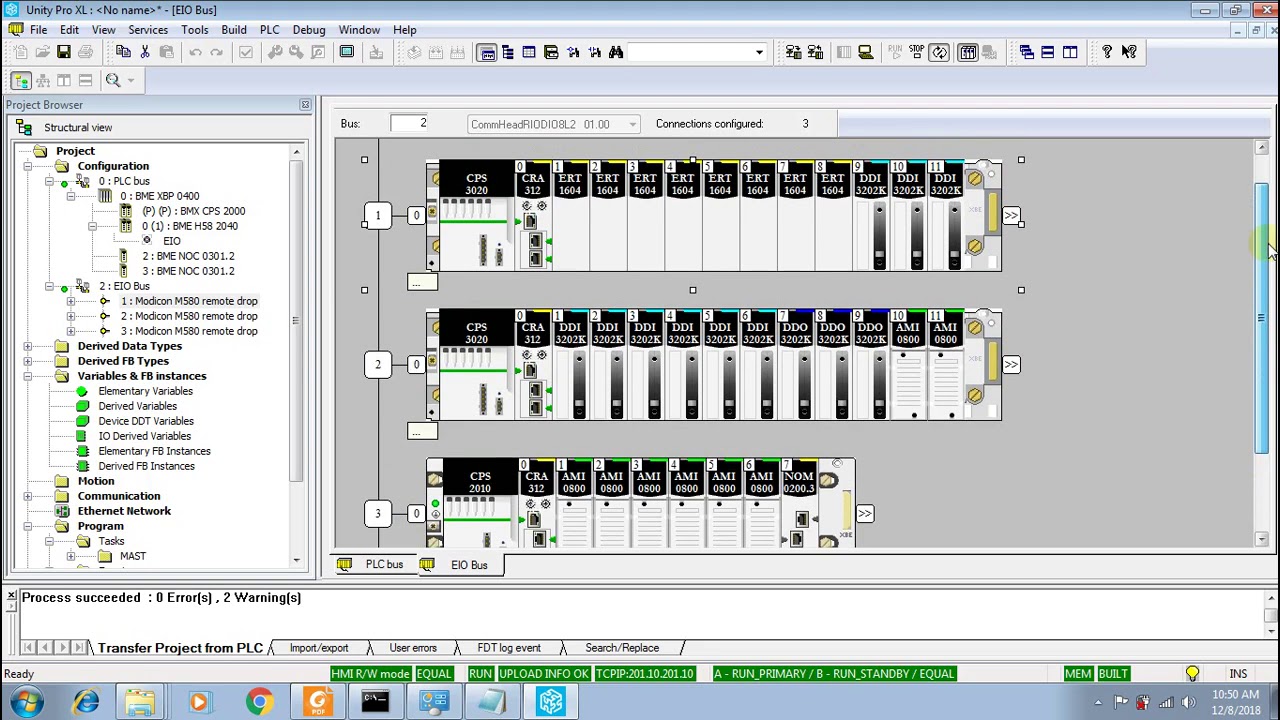Click the Cascade windows icon
The image size is (1280, 720).
pos(1027,52)
